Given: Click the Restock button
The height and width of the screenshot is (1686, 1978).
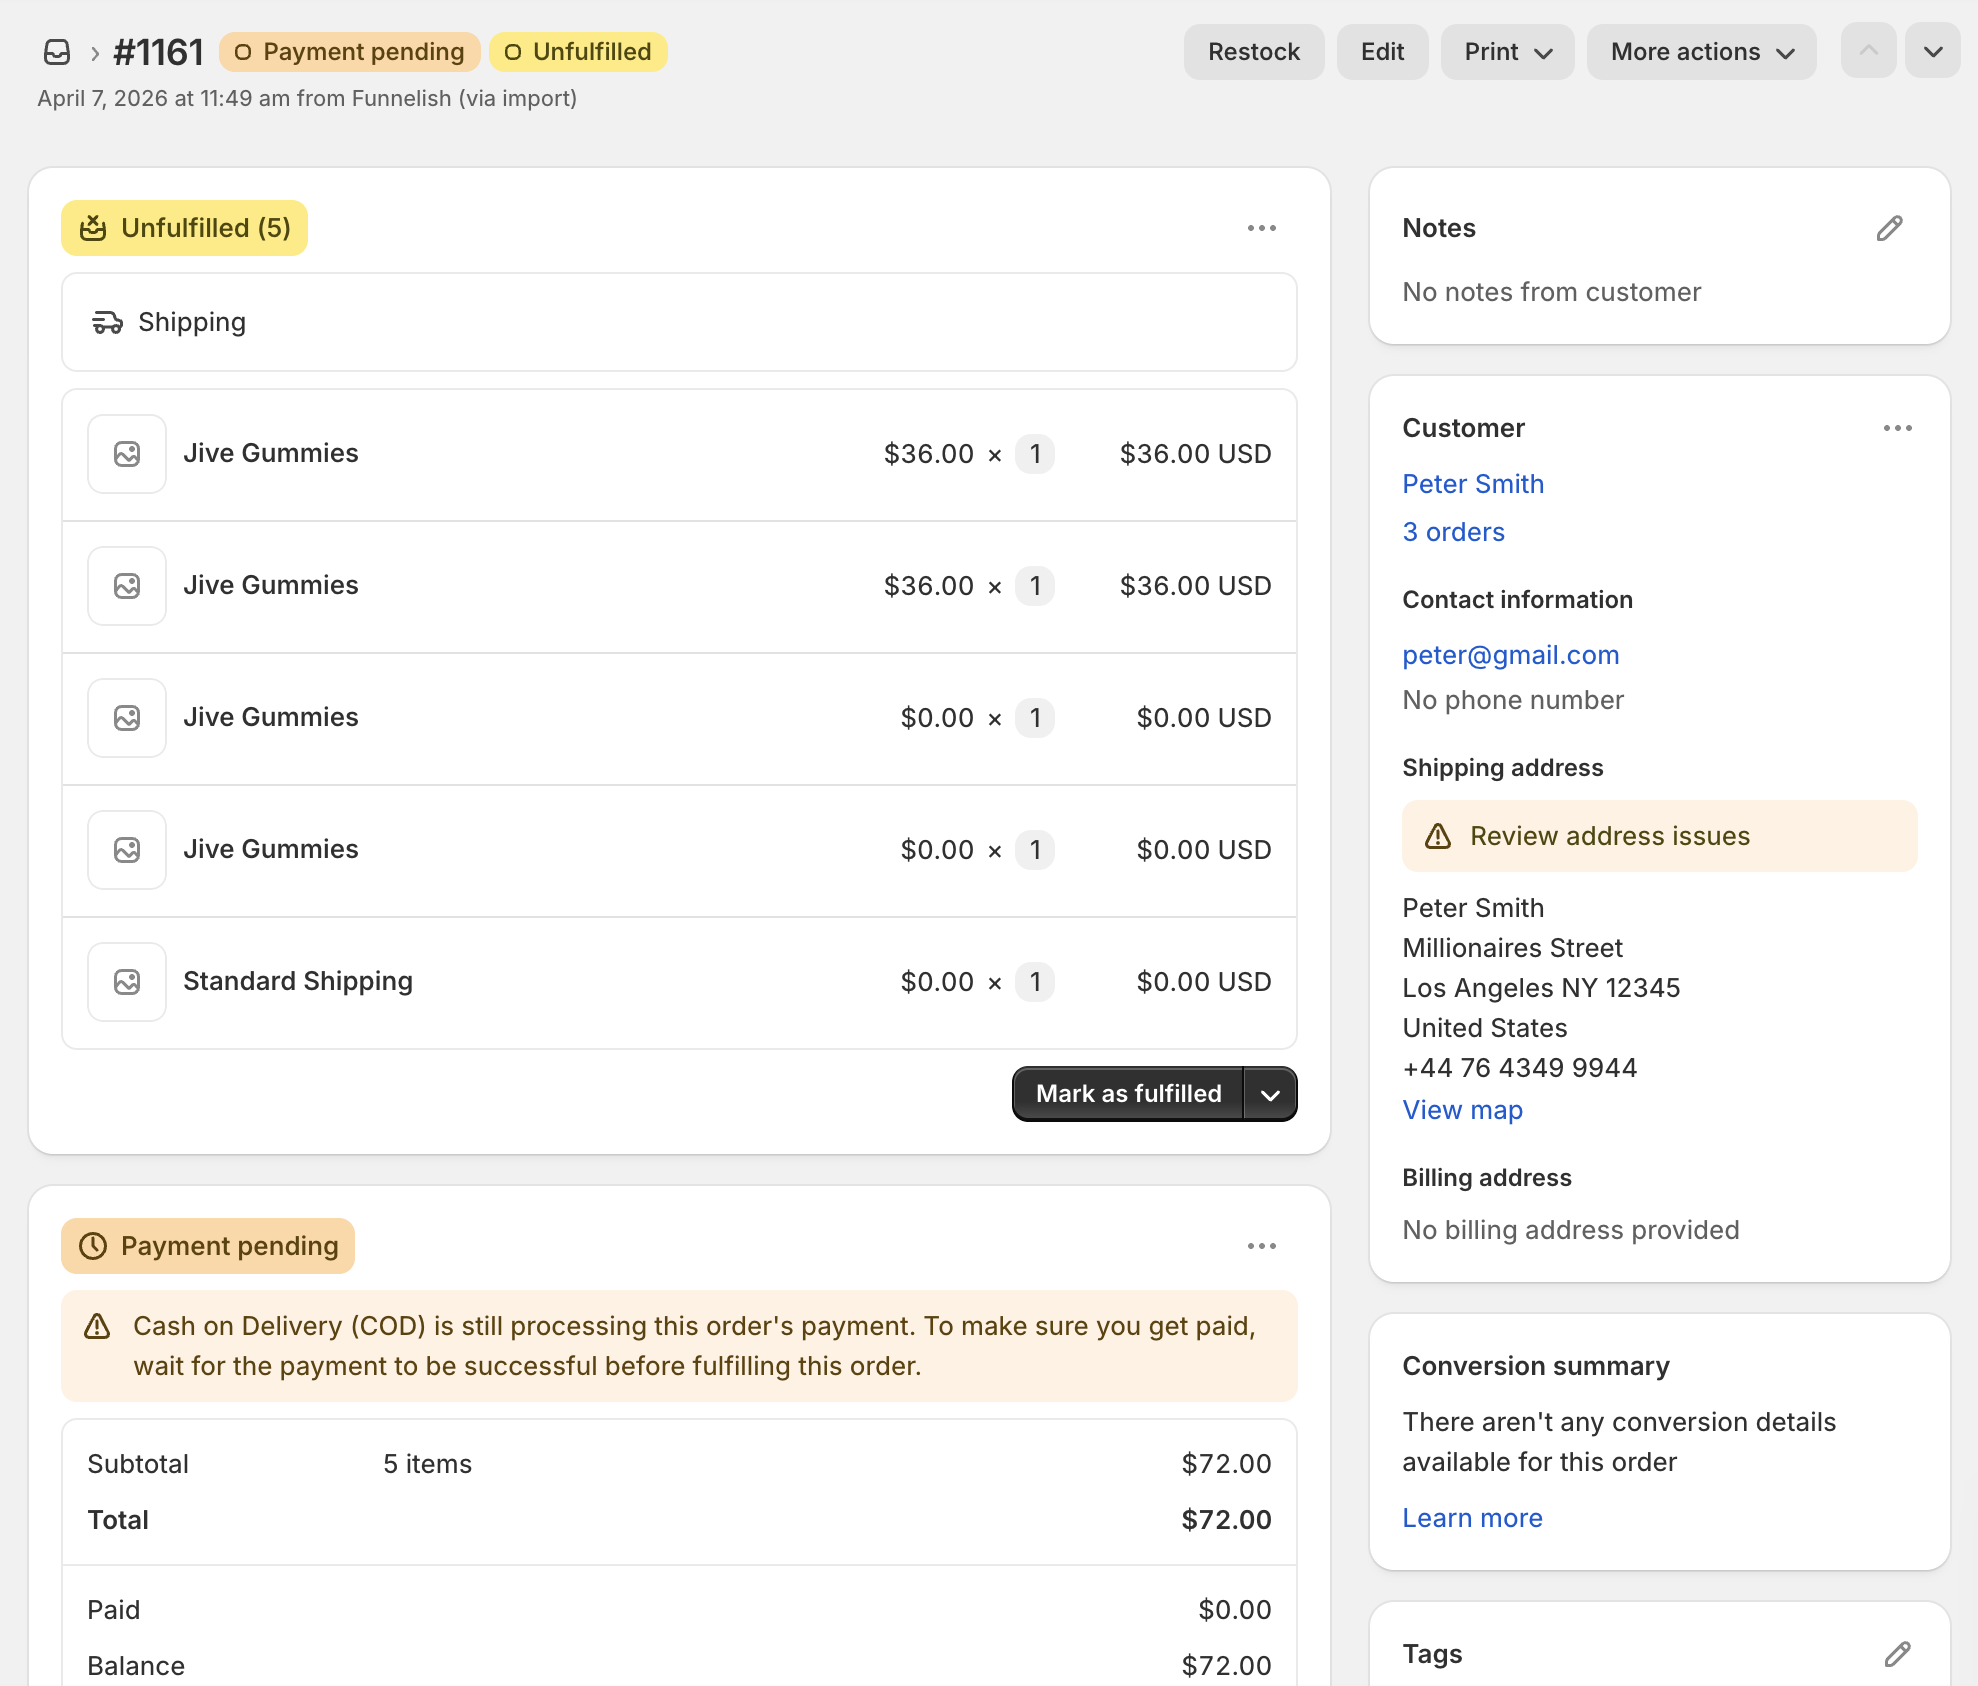Looking at the screenshot, I should [x=1254, y=52].
